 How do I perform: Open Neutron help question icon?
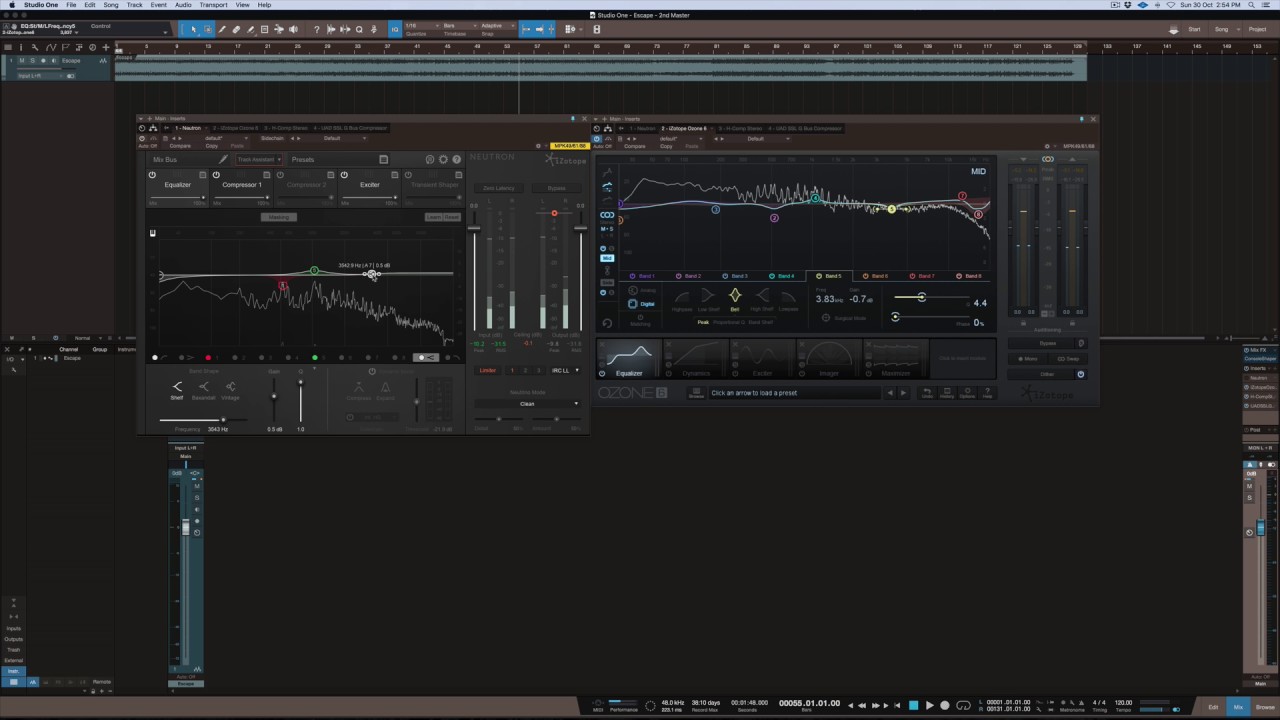[457, 160]
